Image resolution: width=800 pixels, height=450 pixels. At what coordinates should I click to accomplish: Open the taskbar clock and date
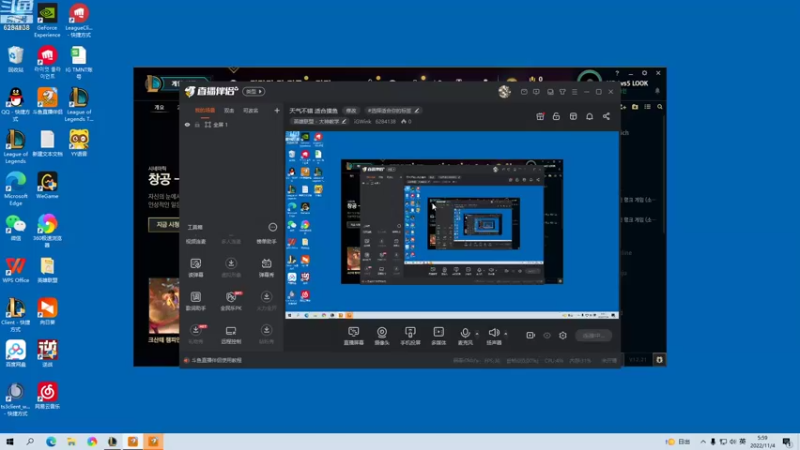point(763,441)
